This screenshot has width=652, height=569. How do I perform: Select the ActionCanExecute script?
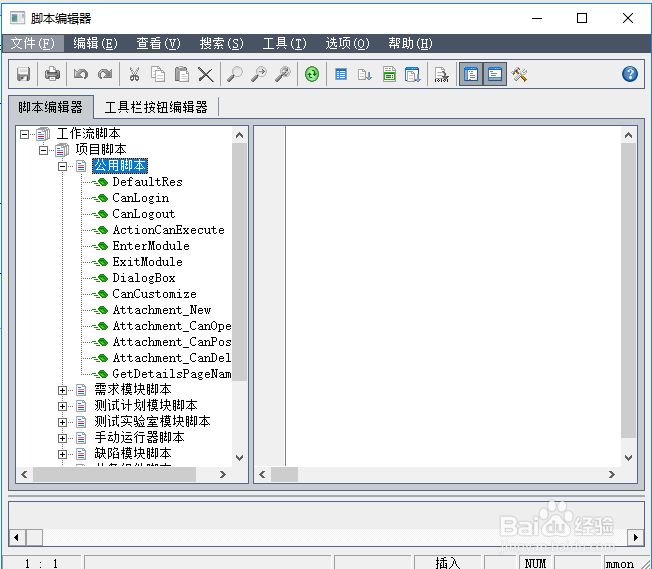(168, 230)
